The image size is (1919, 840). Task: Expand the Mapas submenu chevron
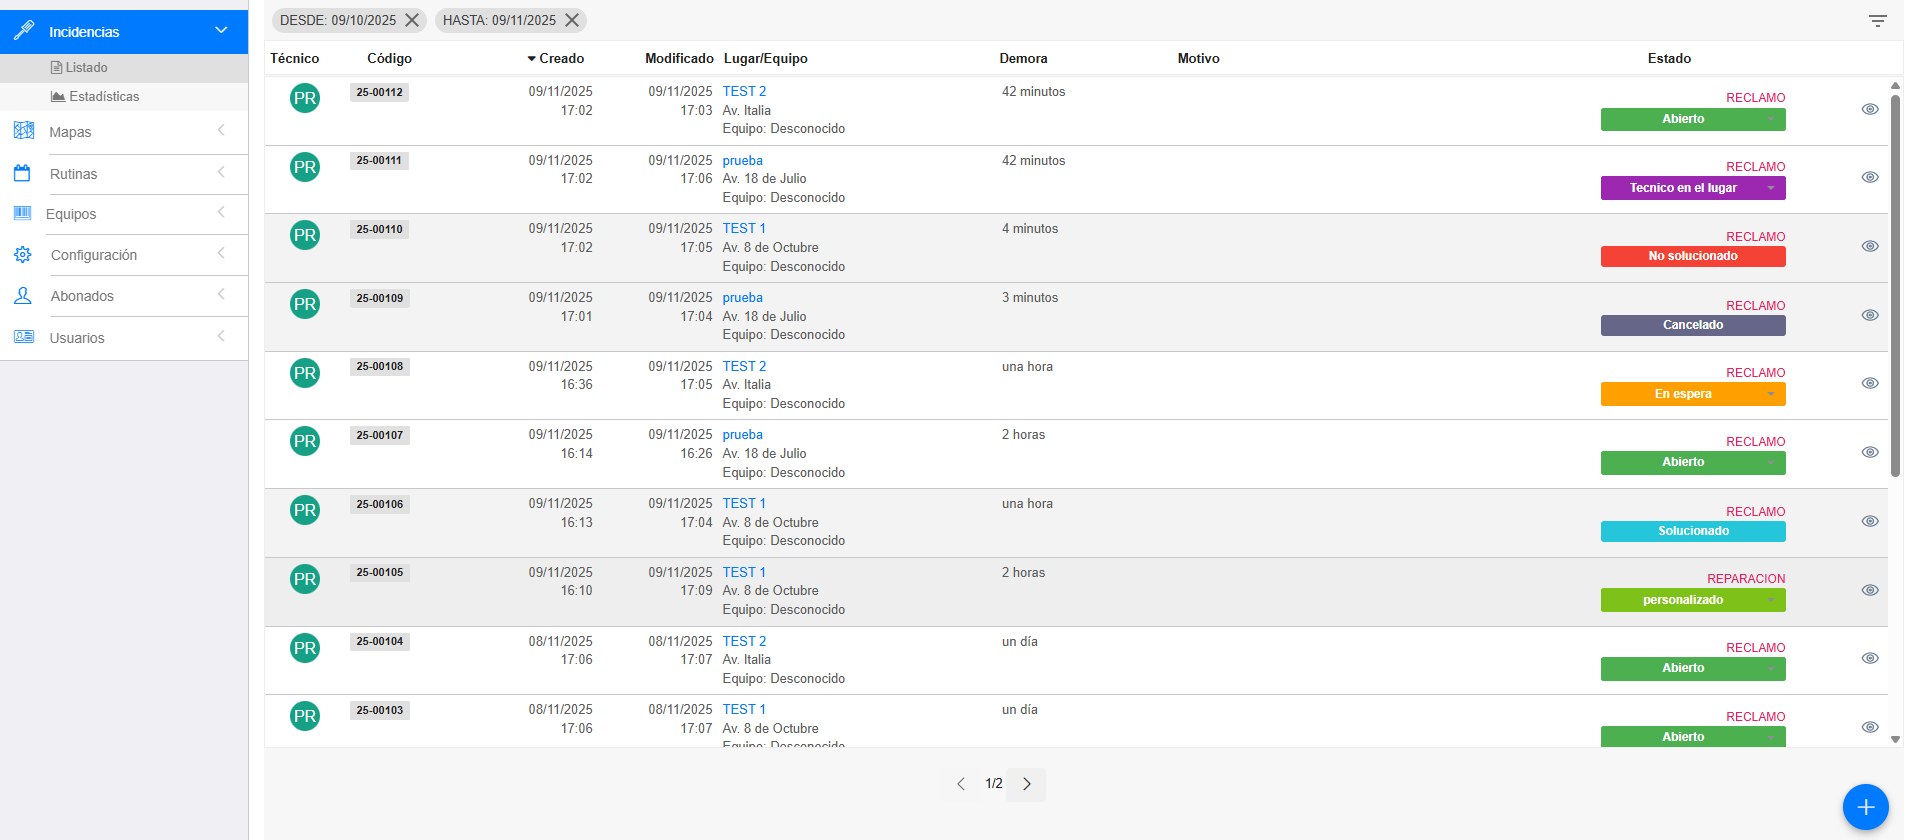pyautogui.click(x=221, y=130)
